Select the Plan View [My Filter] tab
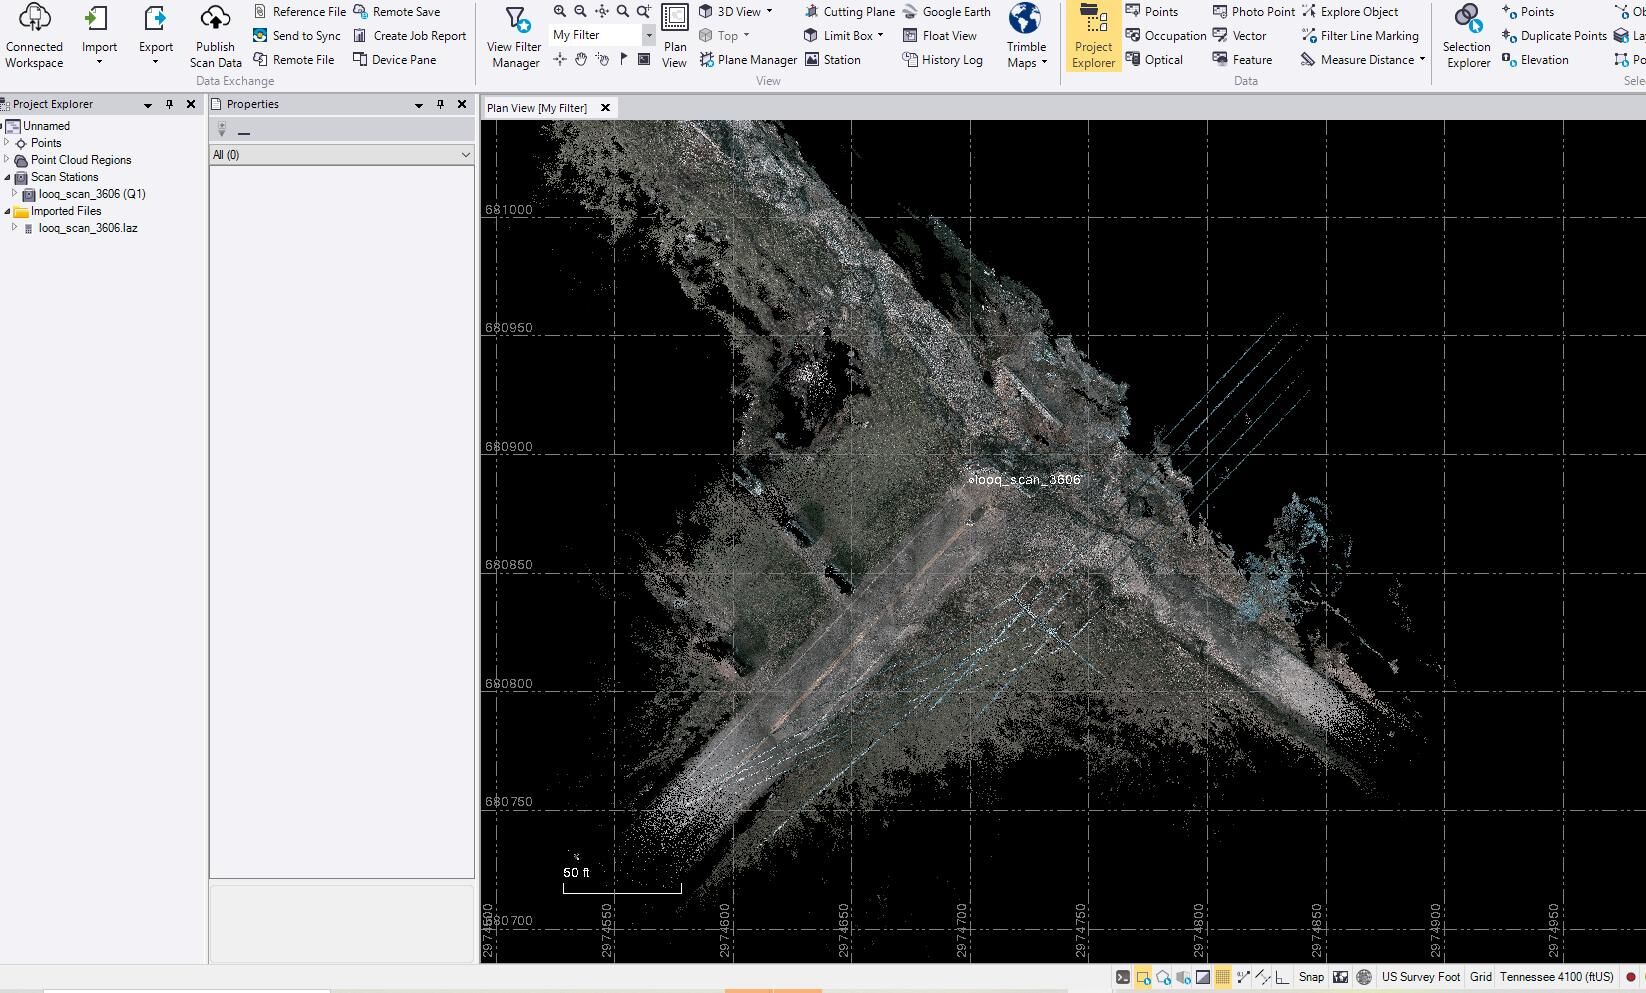Screen dimensions: 1646x993 click(537, 108)
